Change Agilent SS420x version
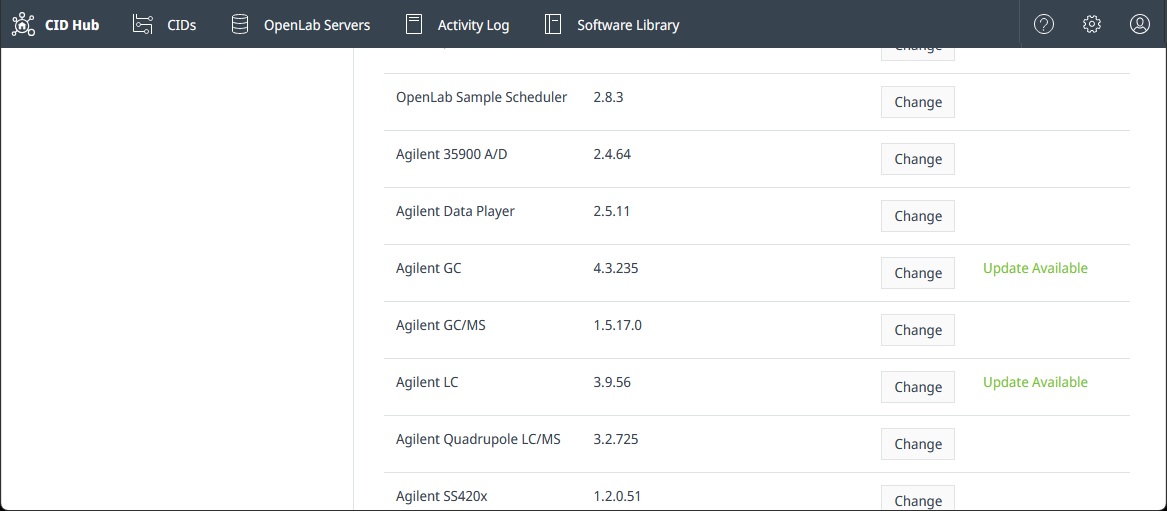 pos(918,498)
